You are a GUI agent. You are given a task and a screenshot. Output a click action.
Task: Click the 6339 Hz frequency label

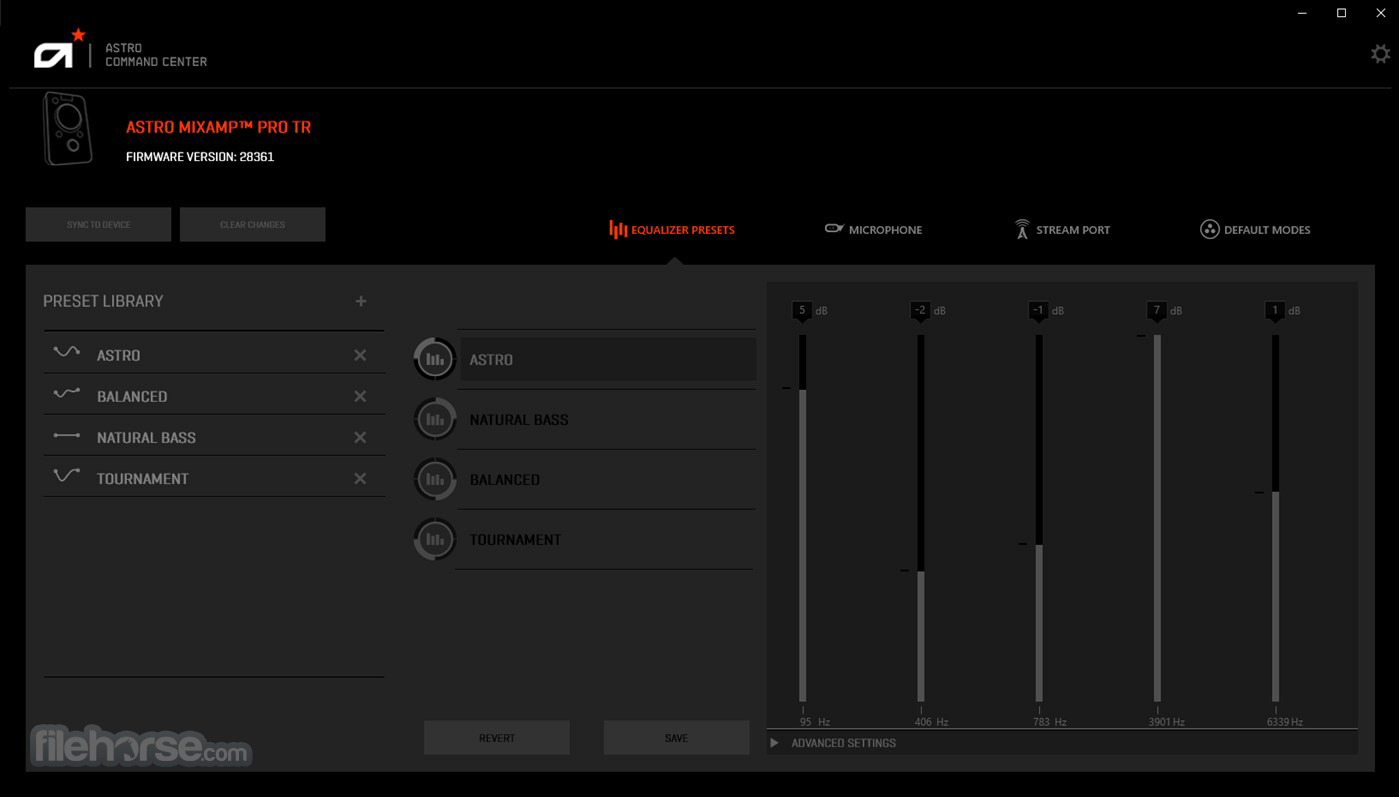(x=1285, y=722)
